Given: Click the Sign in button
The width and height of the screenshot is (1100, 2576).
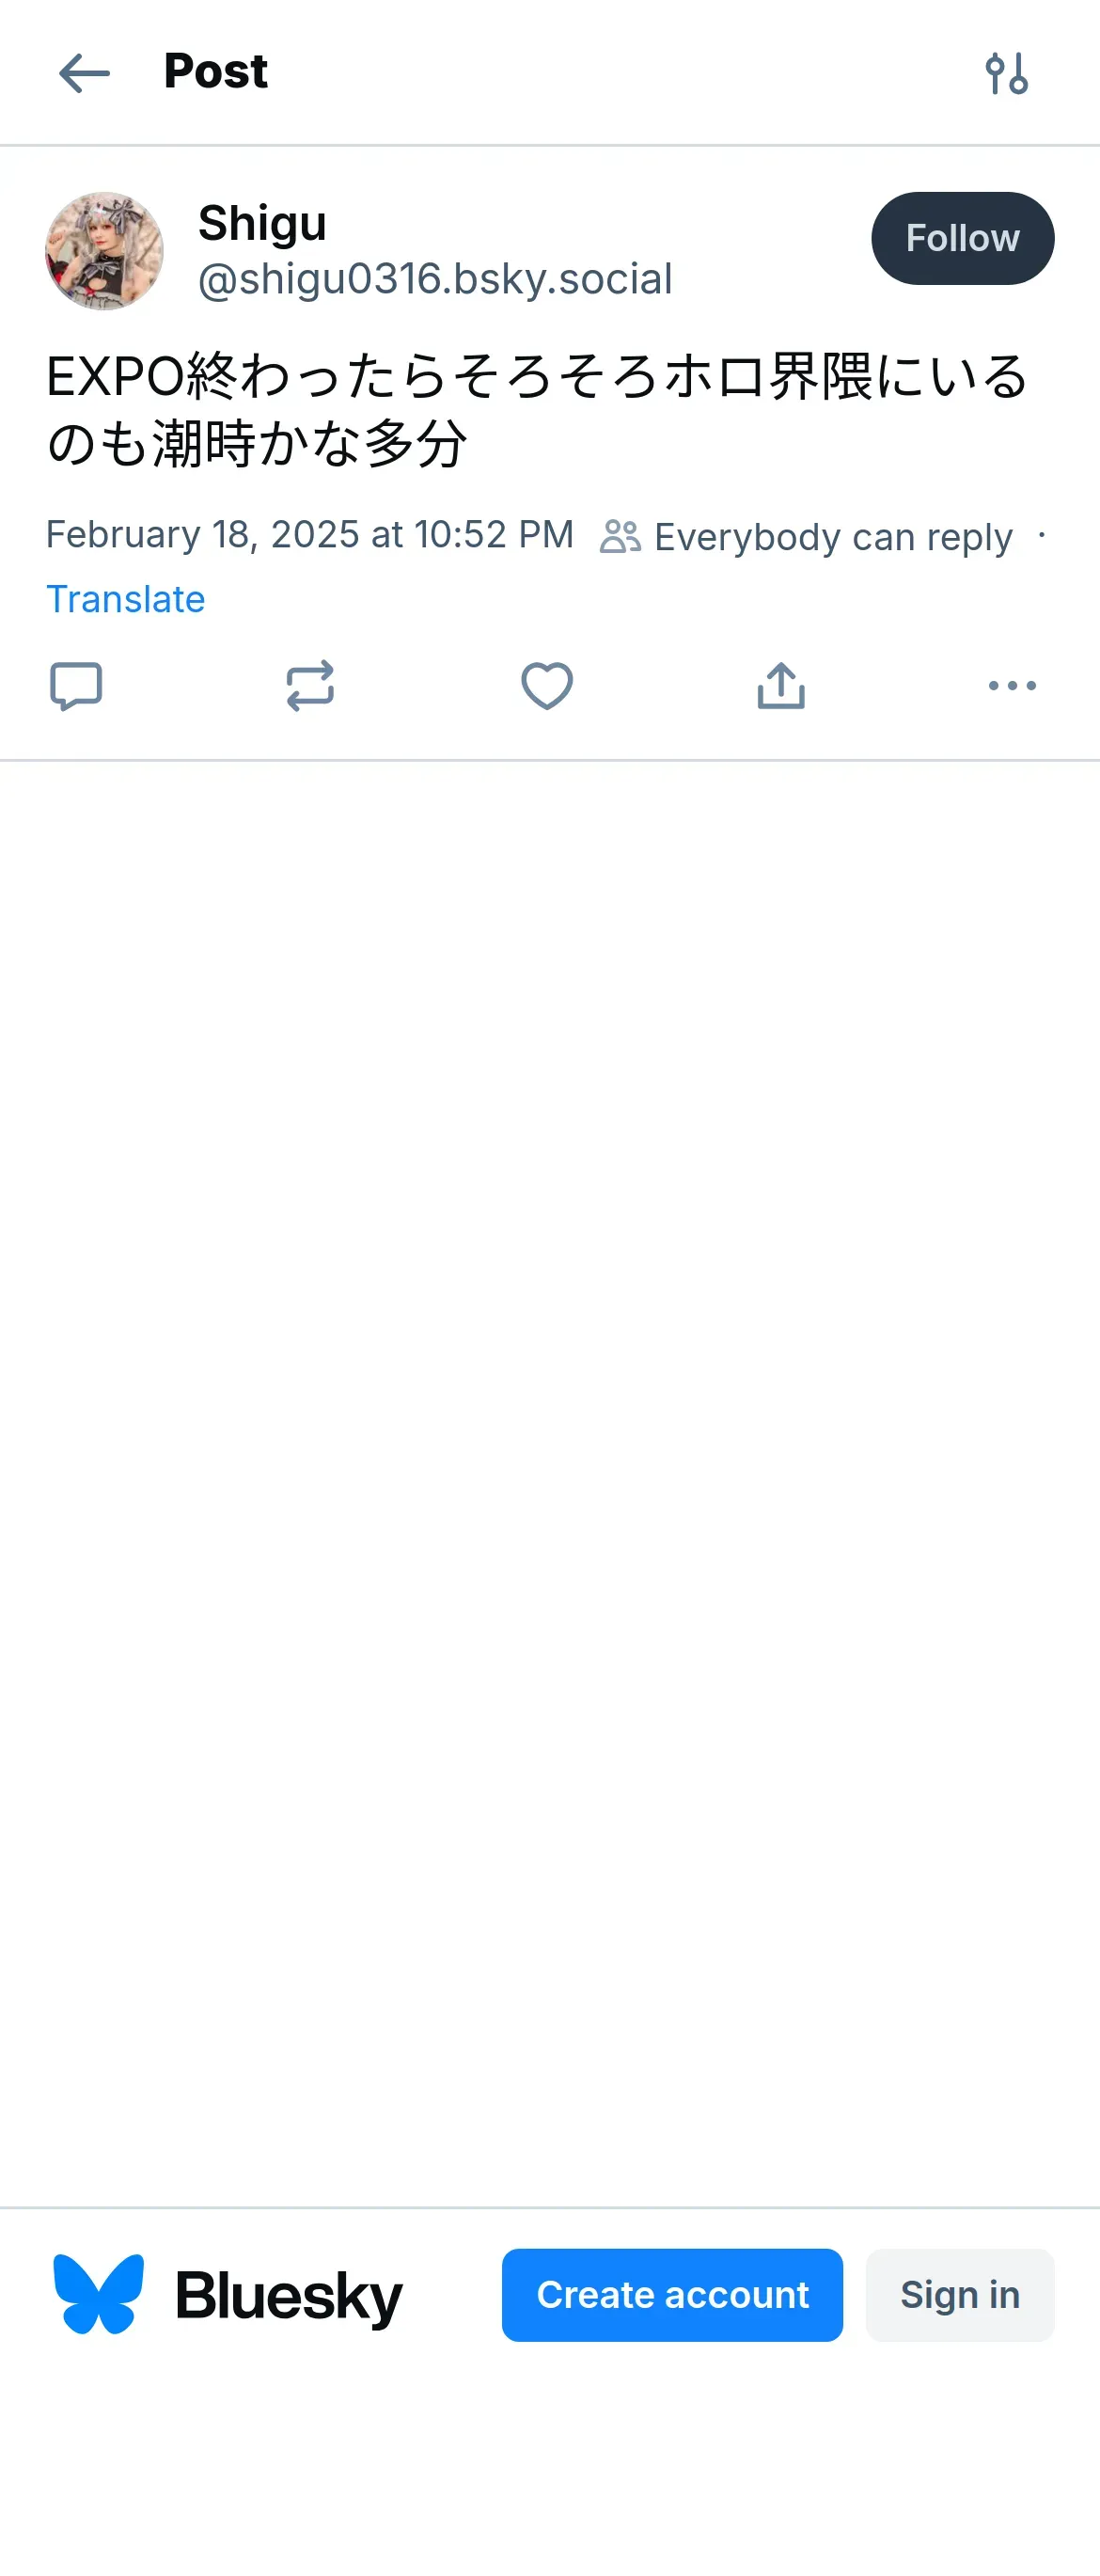Looking at the screenshot, I should (x=959, y=2294).
